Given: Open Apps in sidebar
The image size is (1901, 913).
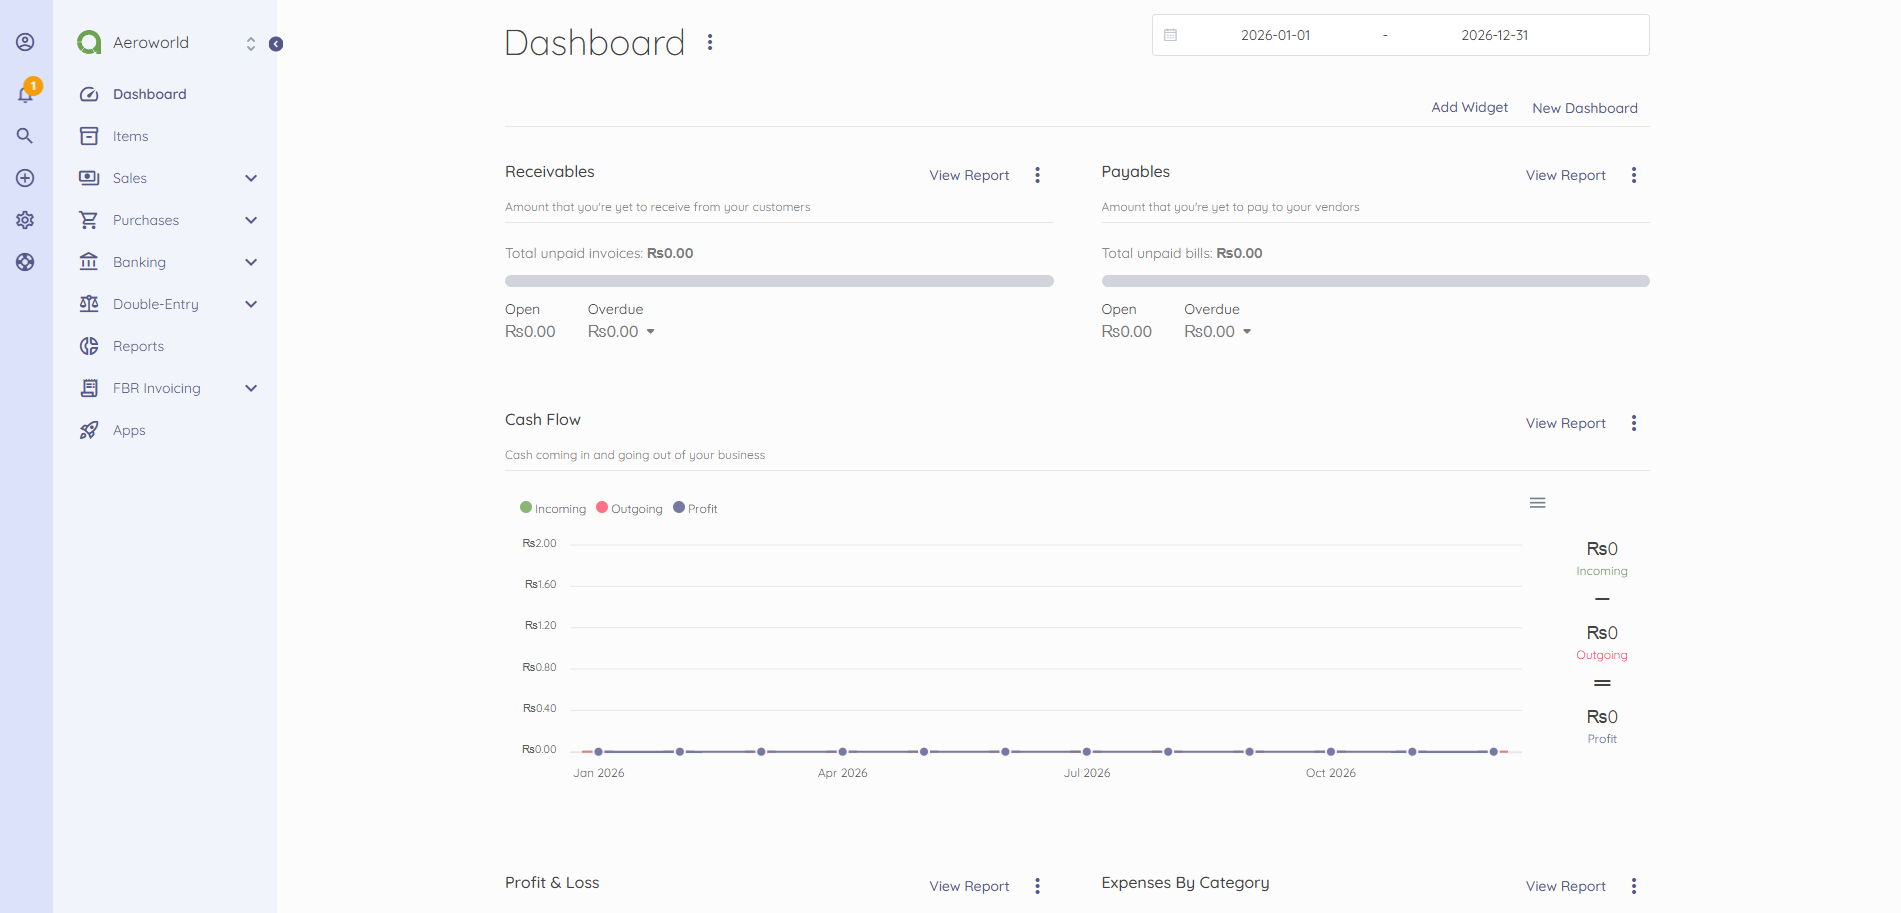Looking at the screenshot, I should (x=129, y=430).
